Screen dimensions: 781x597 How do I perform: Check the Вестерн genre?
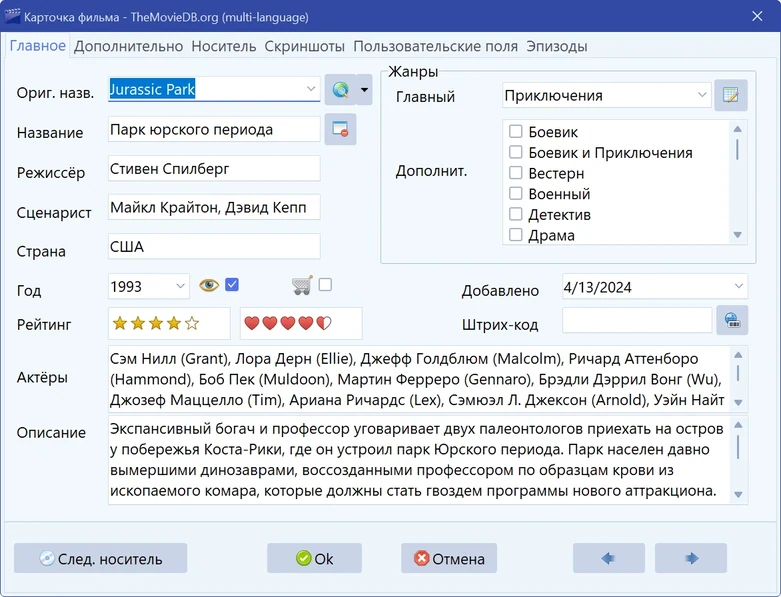pos(516,173)
